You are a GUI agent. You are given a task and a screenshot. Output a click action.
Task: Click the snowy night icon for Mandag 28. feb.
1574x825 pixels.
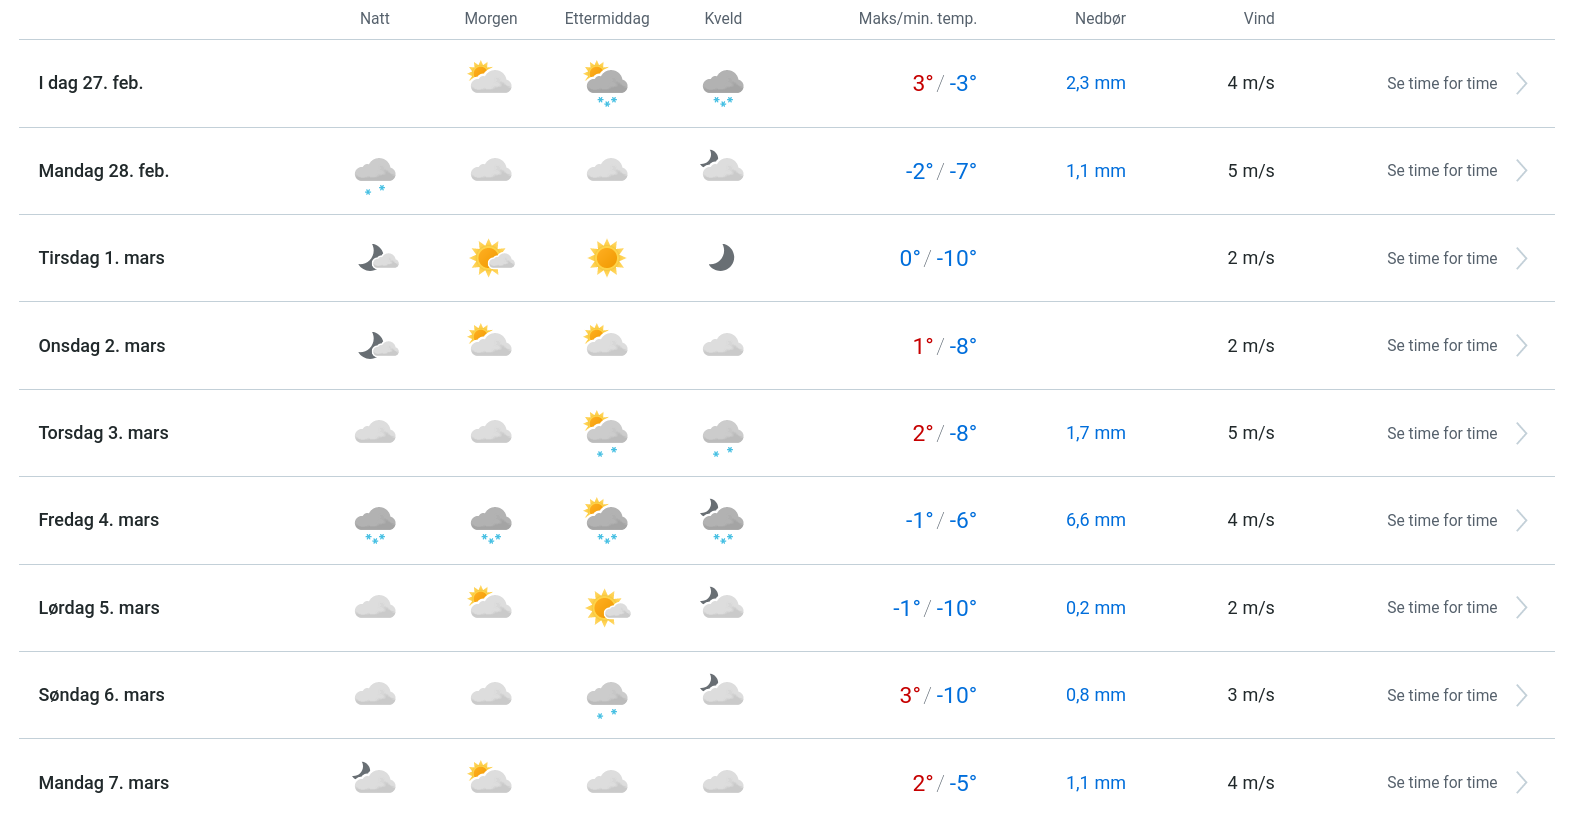click(375, 173)
